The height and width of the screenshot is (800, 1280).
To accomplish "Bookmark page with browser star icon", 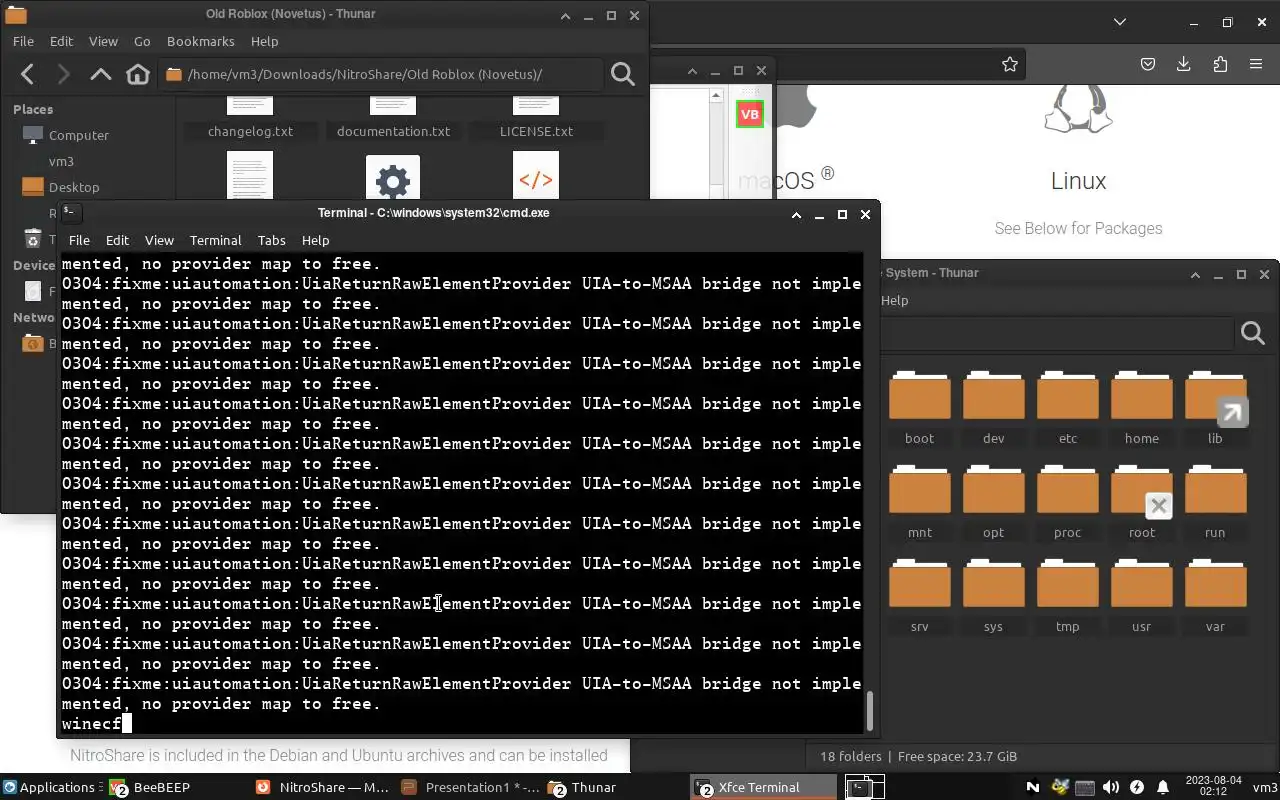I will (x=1010, y=64).
